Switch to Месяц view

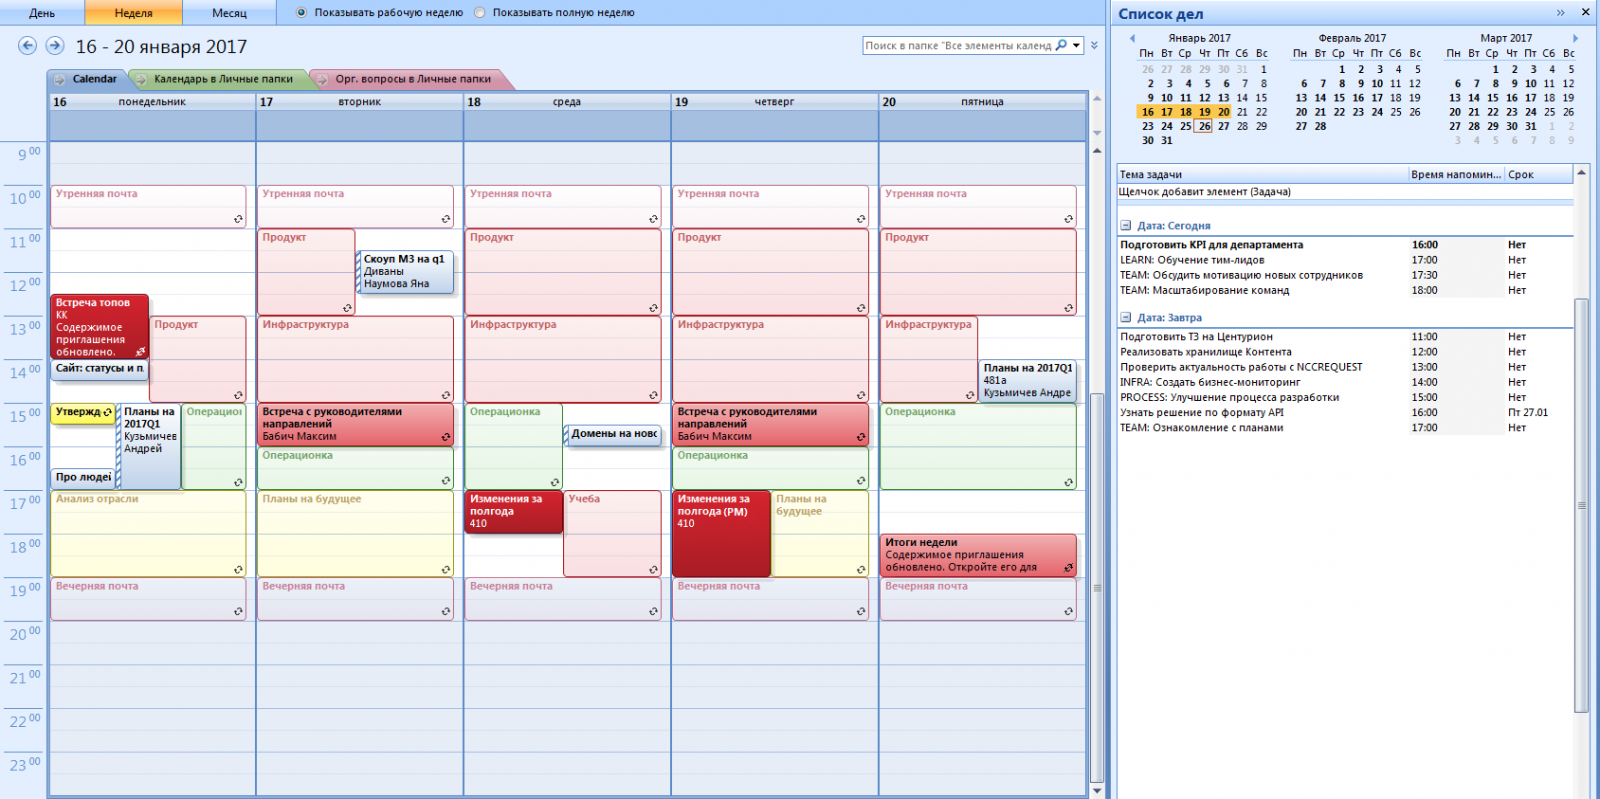coord(229,13)
